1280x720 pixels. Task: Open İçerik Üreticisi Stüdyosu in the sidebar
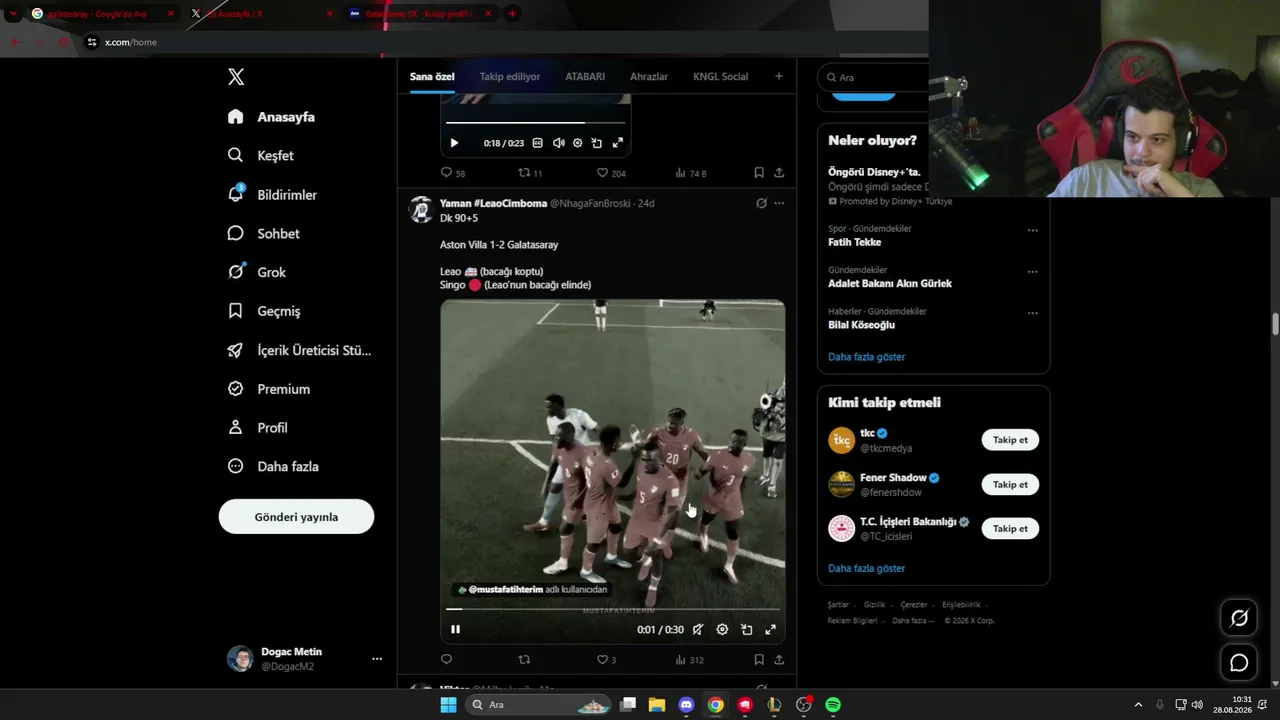pyautogui.click(x=299, y=350)
